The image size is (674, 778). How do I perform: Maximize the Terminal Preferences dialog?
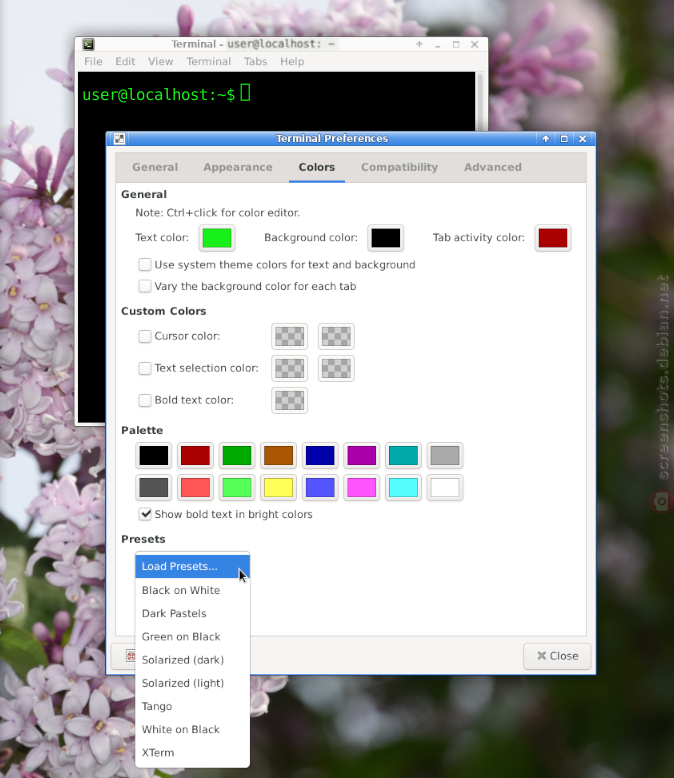pos(564,139)
